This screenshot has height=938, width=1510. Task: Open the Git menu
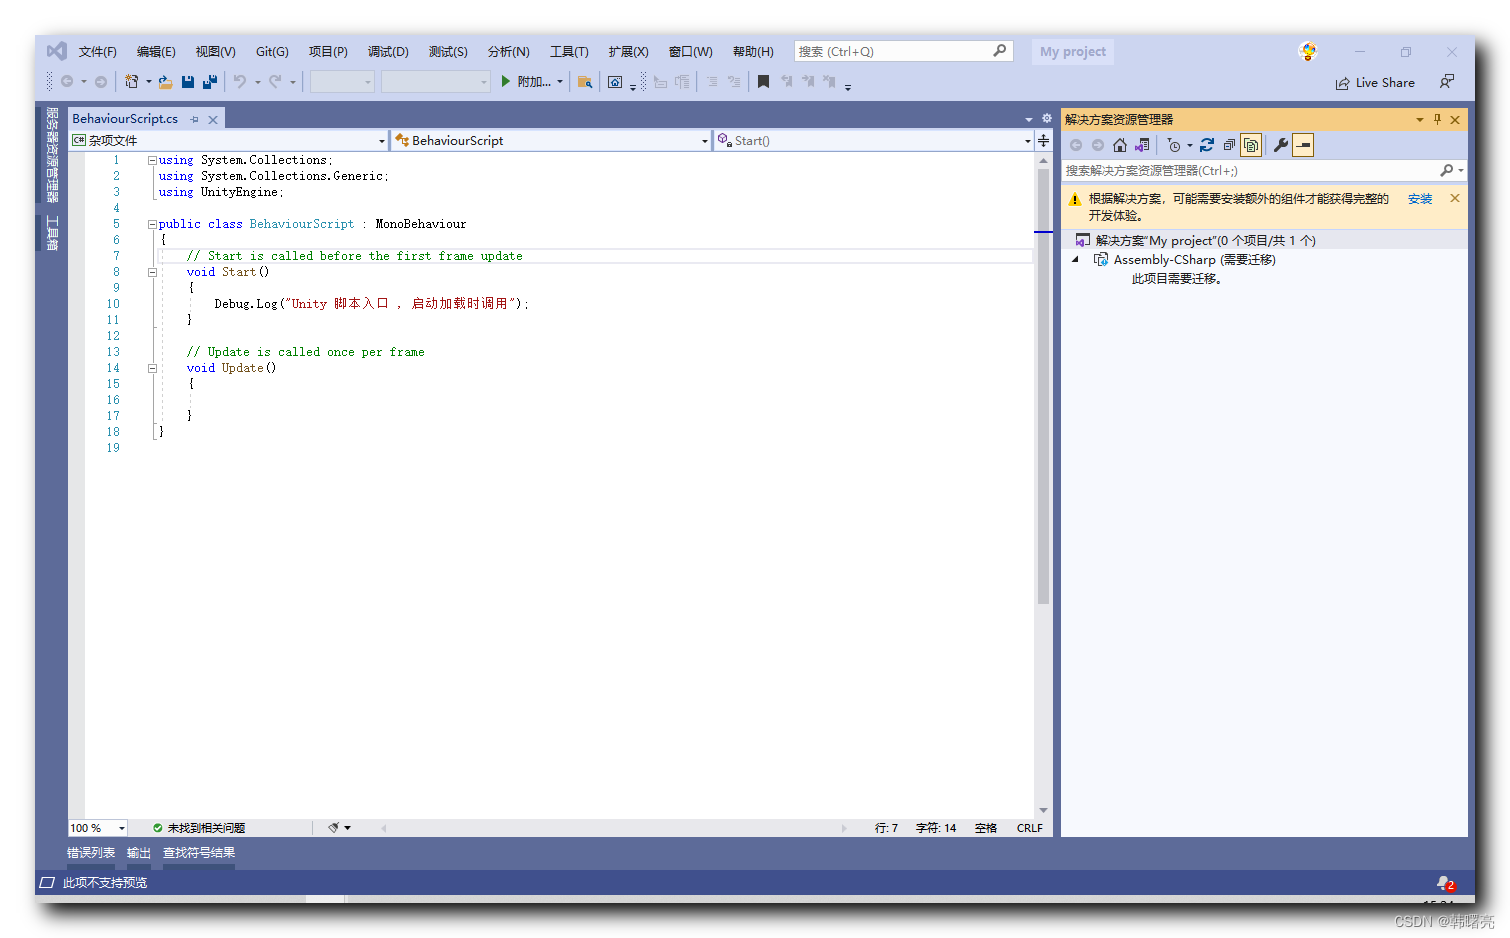(271, 51)
